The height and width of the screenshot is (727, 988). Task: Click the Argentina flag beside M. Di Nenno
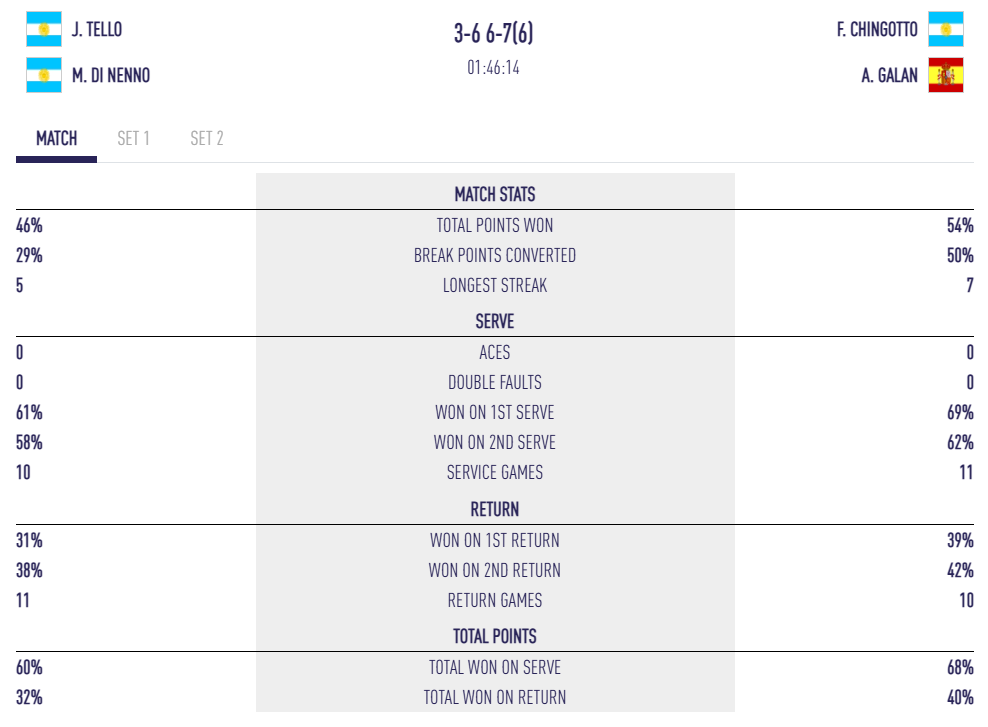(43, 75)
